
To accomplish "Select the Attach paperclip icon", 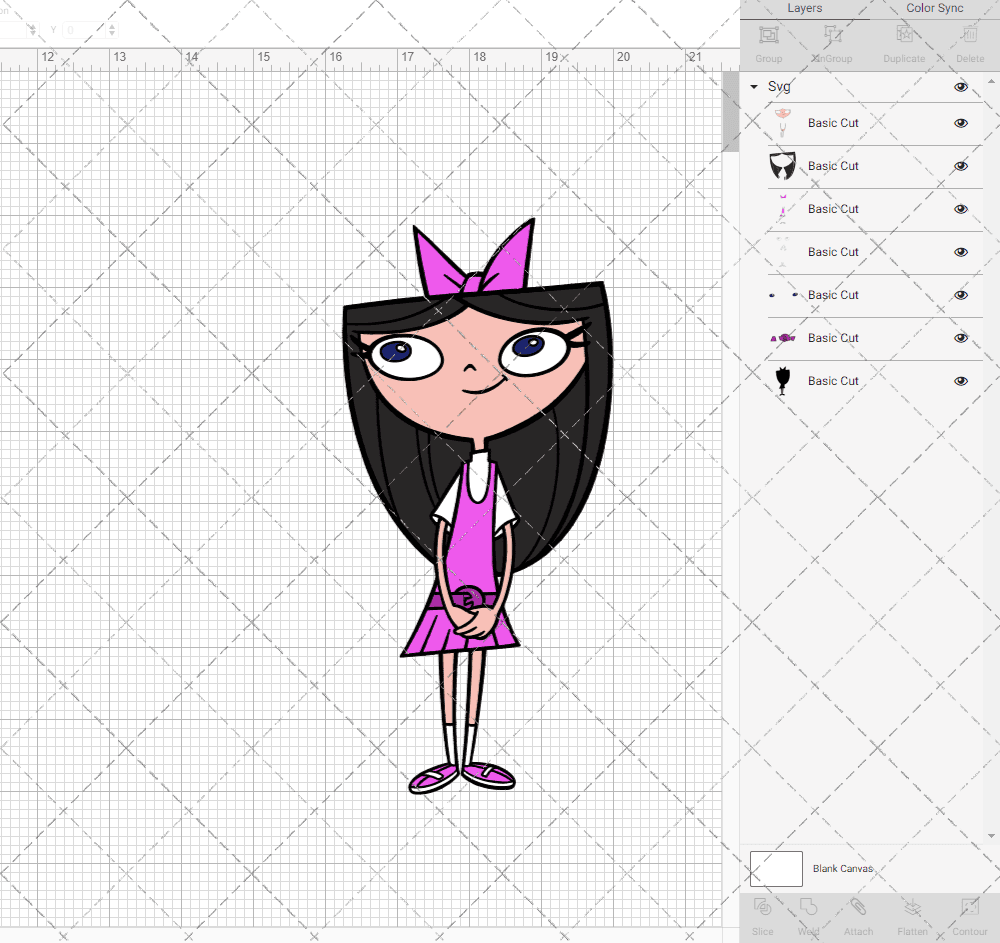I will (x=858, y=907).
